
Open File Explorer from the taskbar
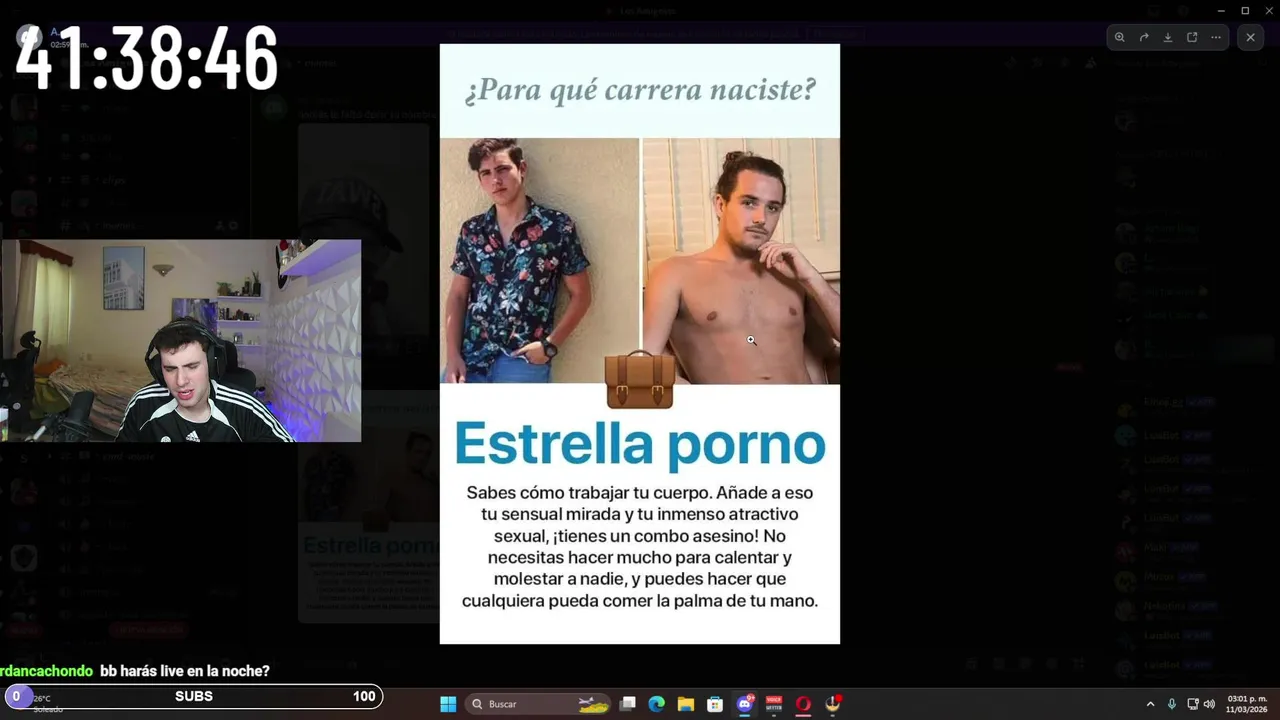point(686,704)
